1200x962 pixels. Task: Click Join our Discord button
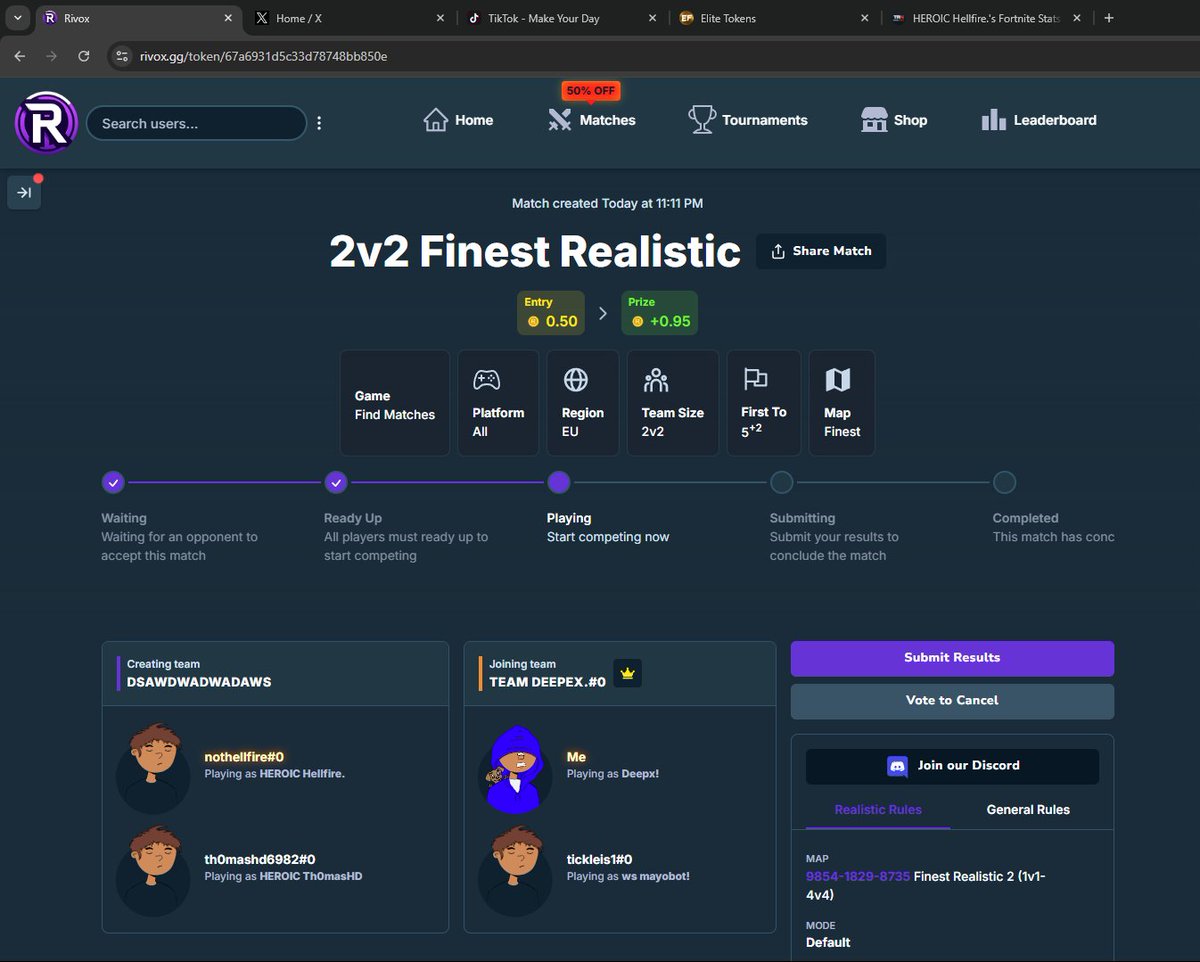pyautogui.click(x=952, y=766)
